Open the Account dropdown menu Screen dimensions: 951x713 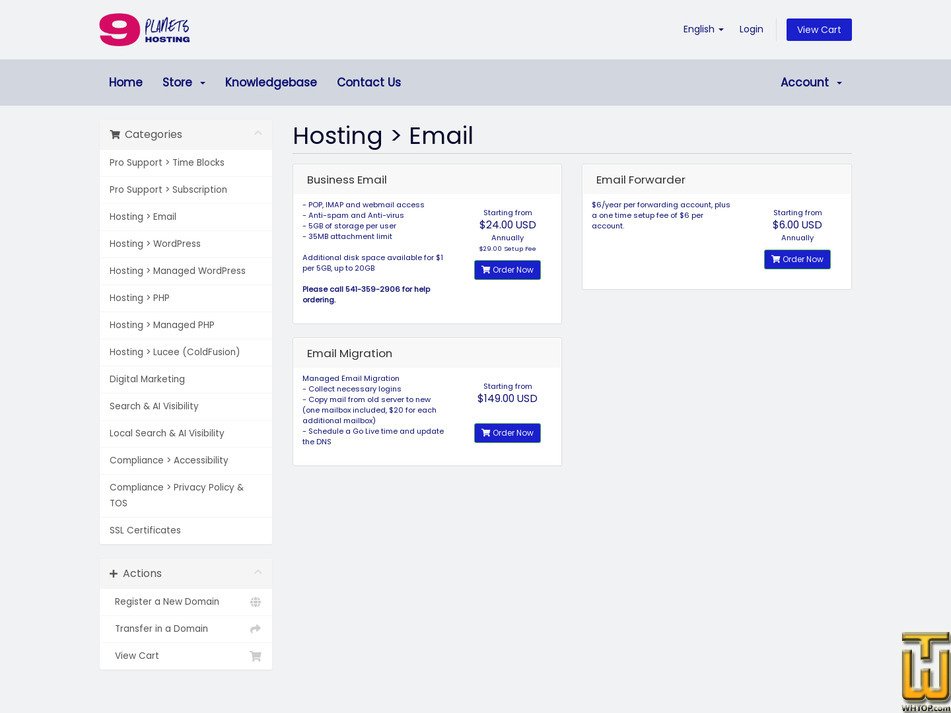coord(811,82)
